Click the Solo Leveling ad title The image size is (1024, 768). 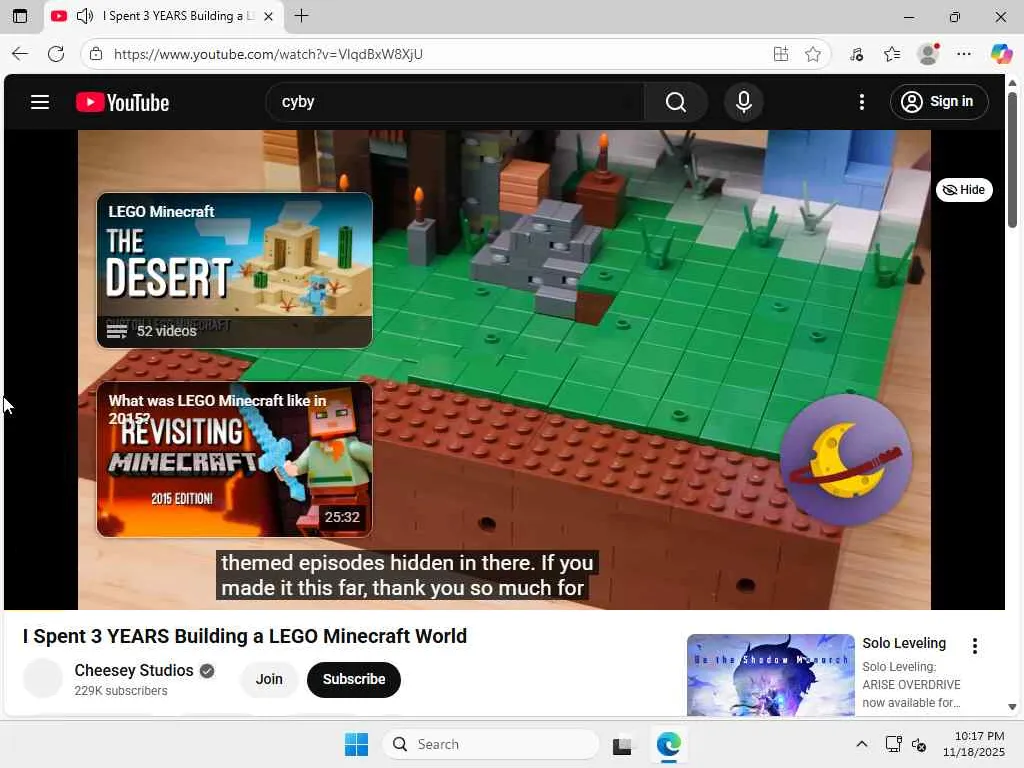(x=904, y=643)
